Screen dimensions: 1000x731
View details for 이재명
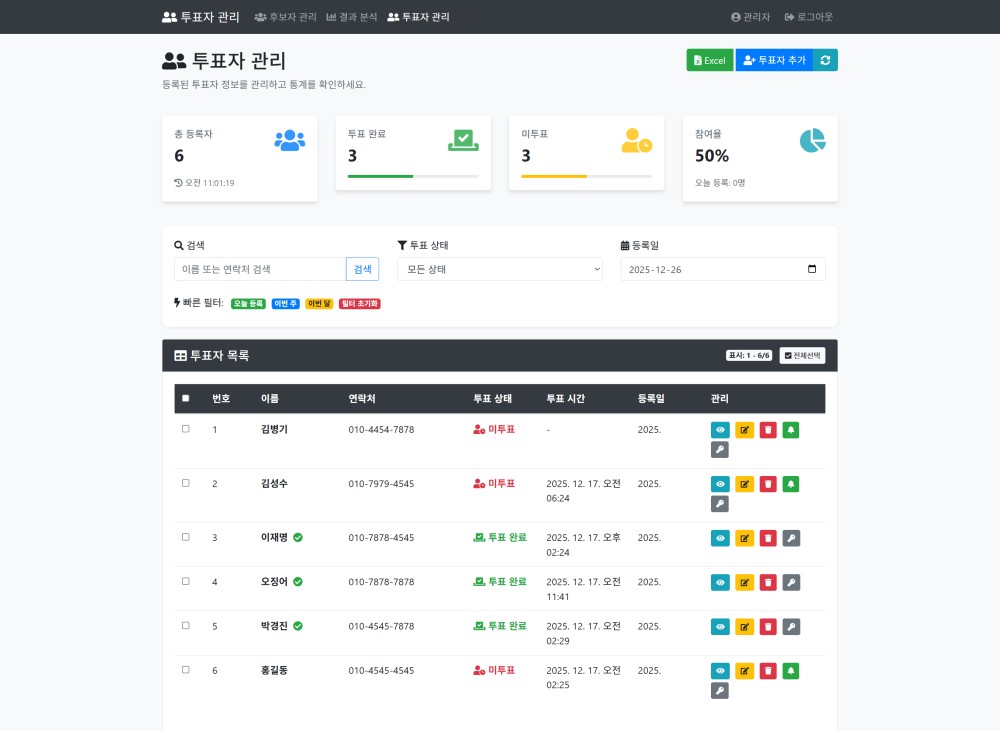720,538
